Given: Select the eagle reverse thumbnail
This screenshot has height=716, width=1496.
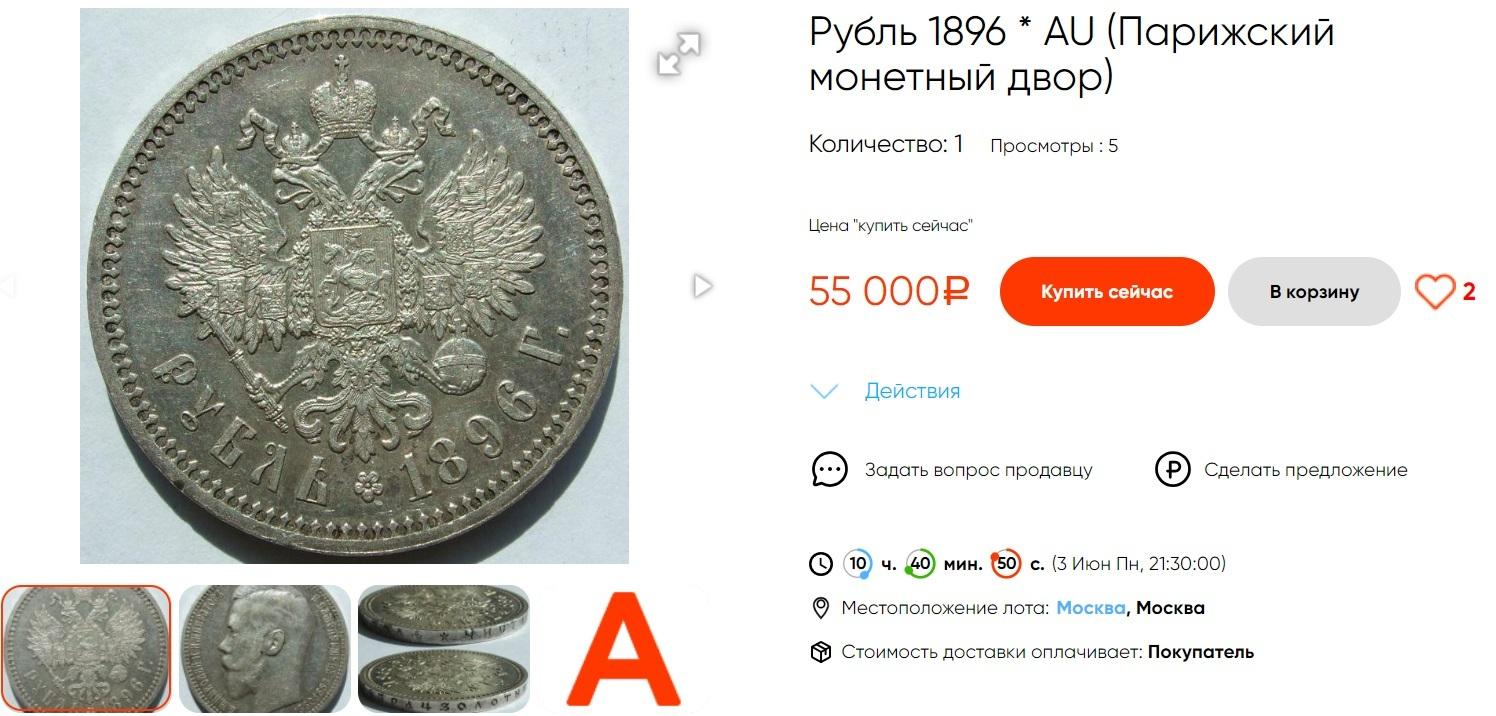Looking at the screenshot, I should pyautogui.click(x=86, y=648).
